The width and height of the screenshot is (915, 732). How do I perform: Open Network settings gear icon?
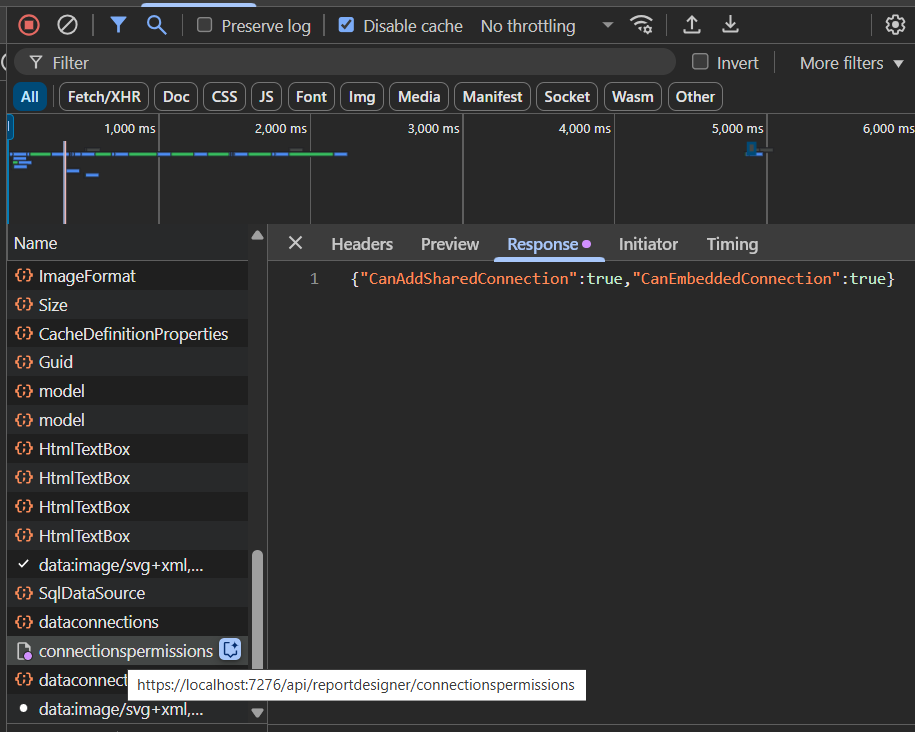click(x=894, y=25)
